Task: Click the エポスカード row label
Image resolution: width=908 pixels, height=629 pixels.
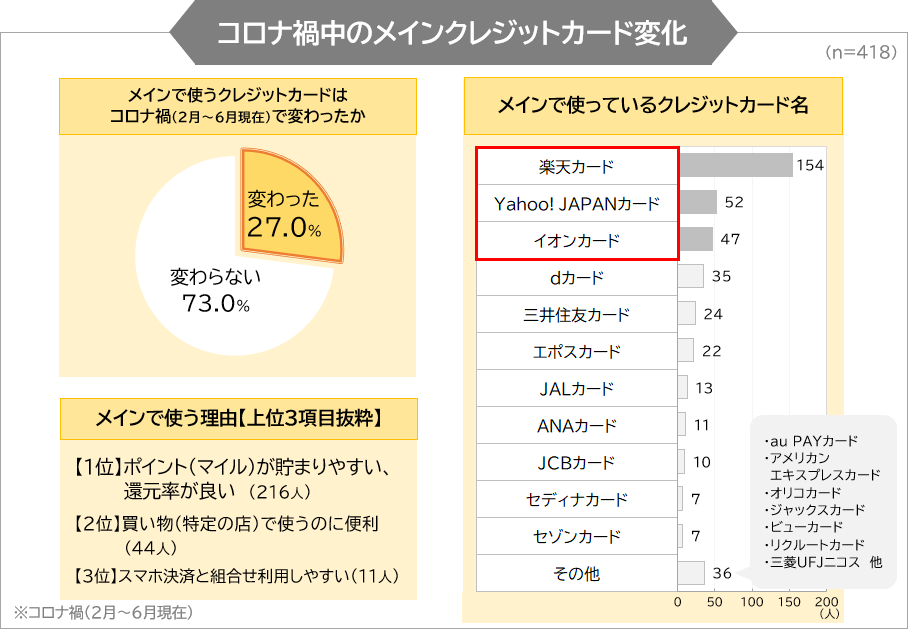Action: click(577, 352)
